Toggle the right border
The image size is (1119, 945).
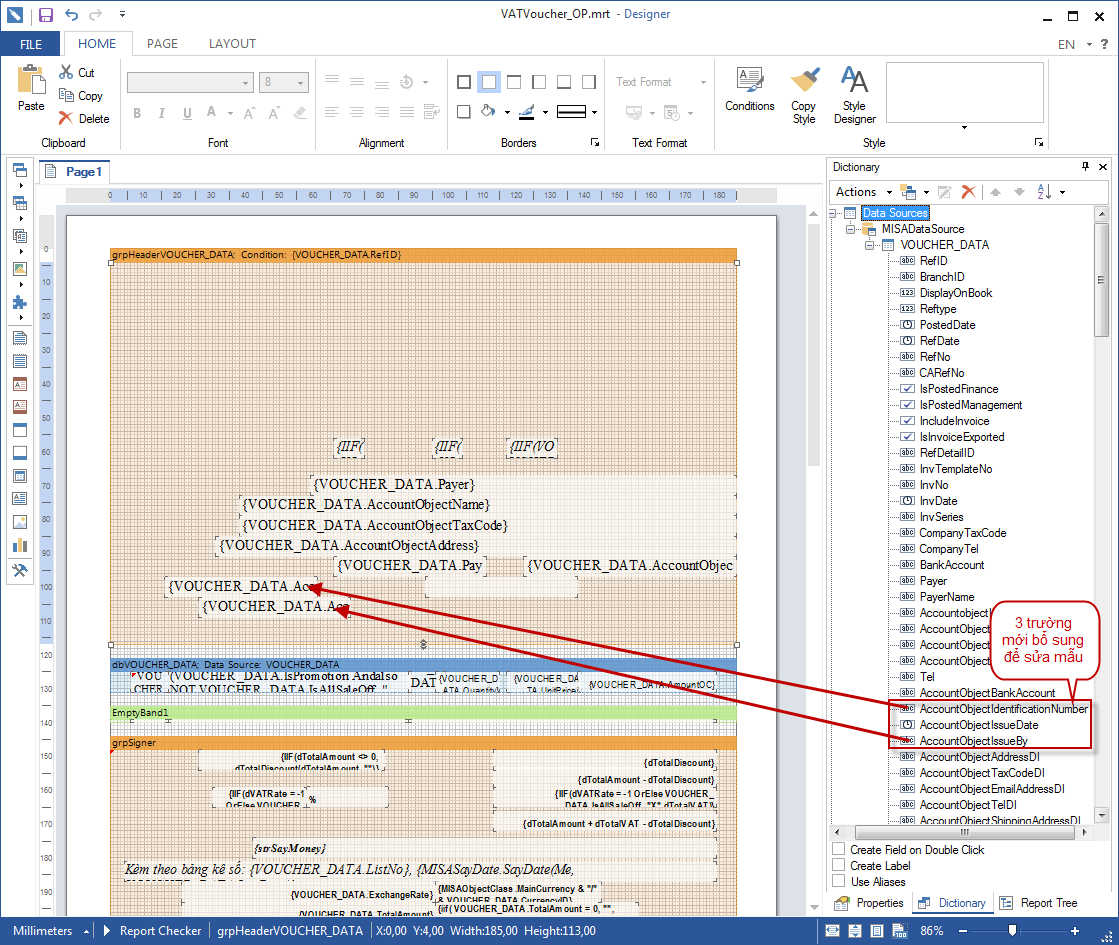[x=589, y=82]
